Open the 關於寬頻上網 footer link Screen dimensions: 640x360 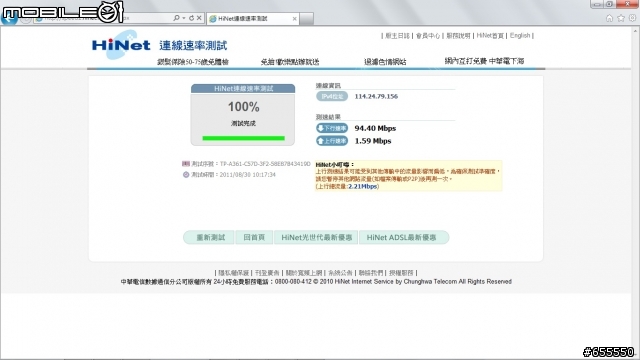click(304, 273)
